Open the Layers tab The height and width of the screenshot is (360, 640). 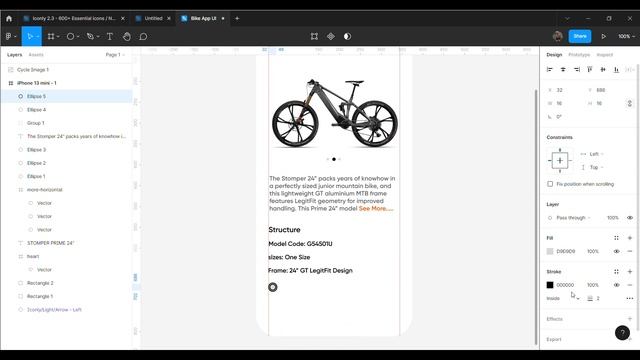point(14,55)
